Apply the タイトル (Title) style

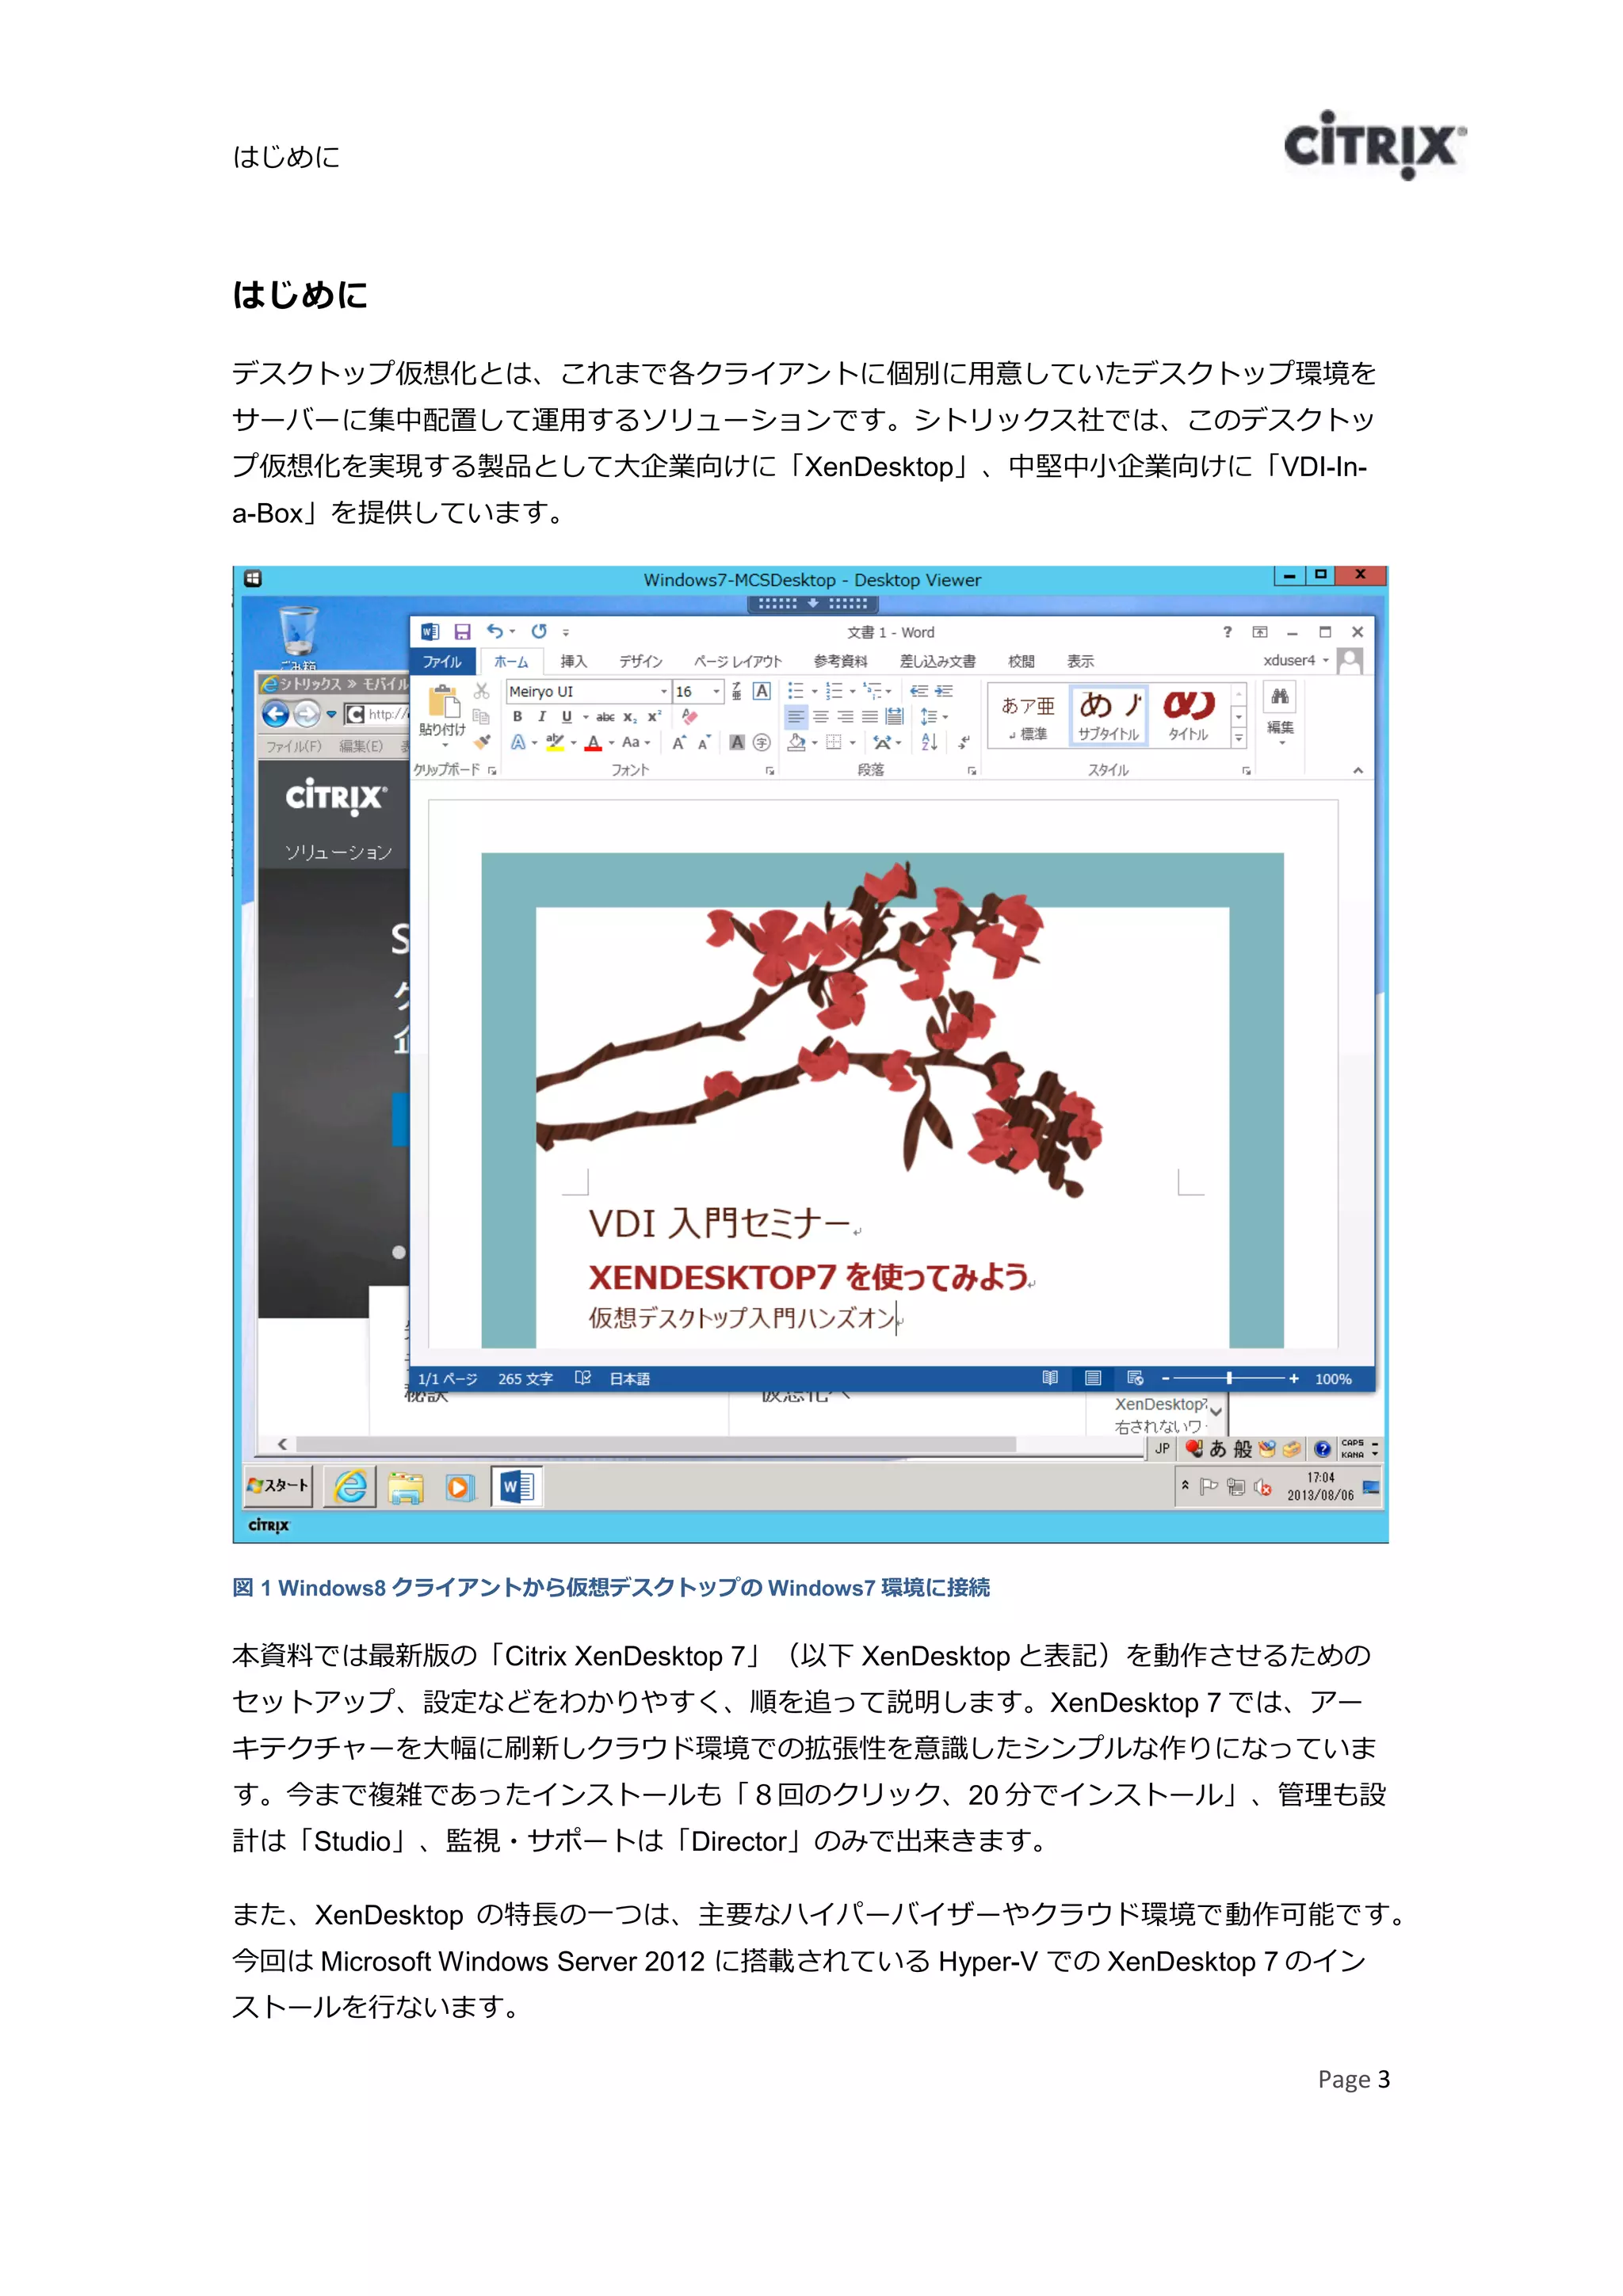click(1187, 716)
